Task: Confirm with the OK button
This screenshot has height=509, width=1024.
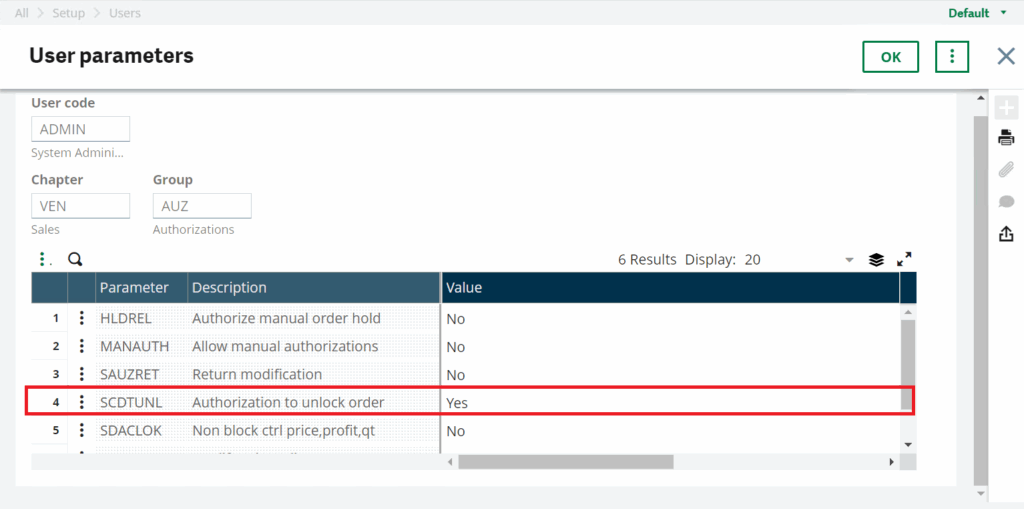Action: pyautogui.click(x=891, y=57)
